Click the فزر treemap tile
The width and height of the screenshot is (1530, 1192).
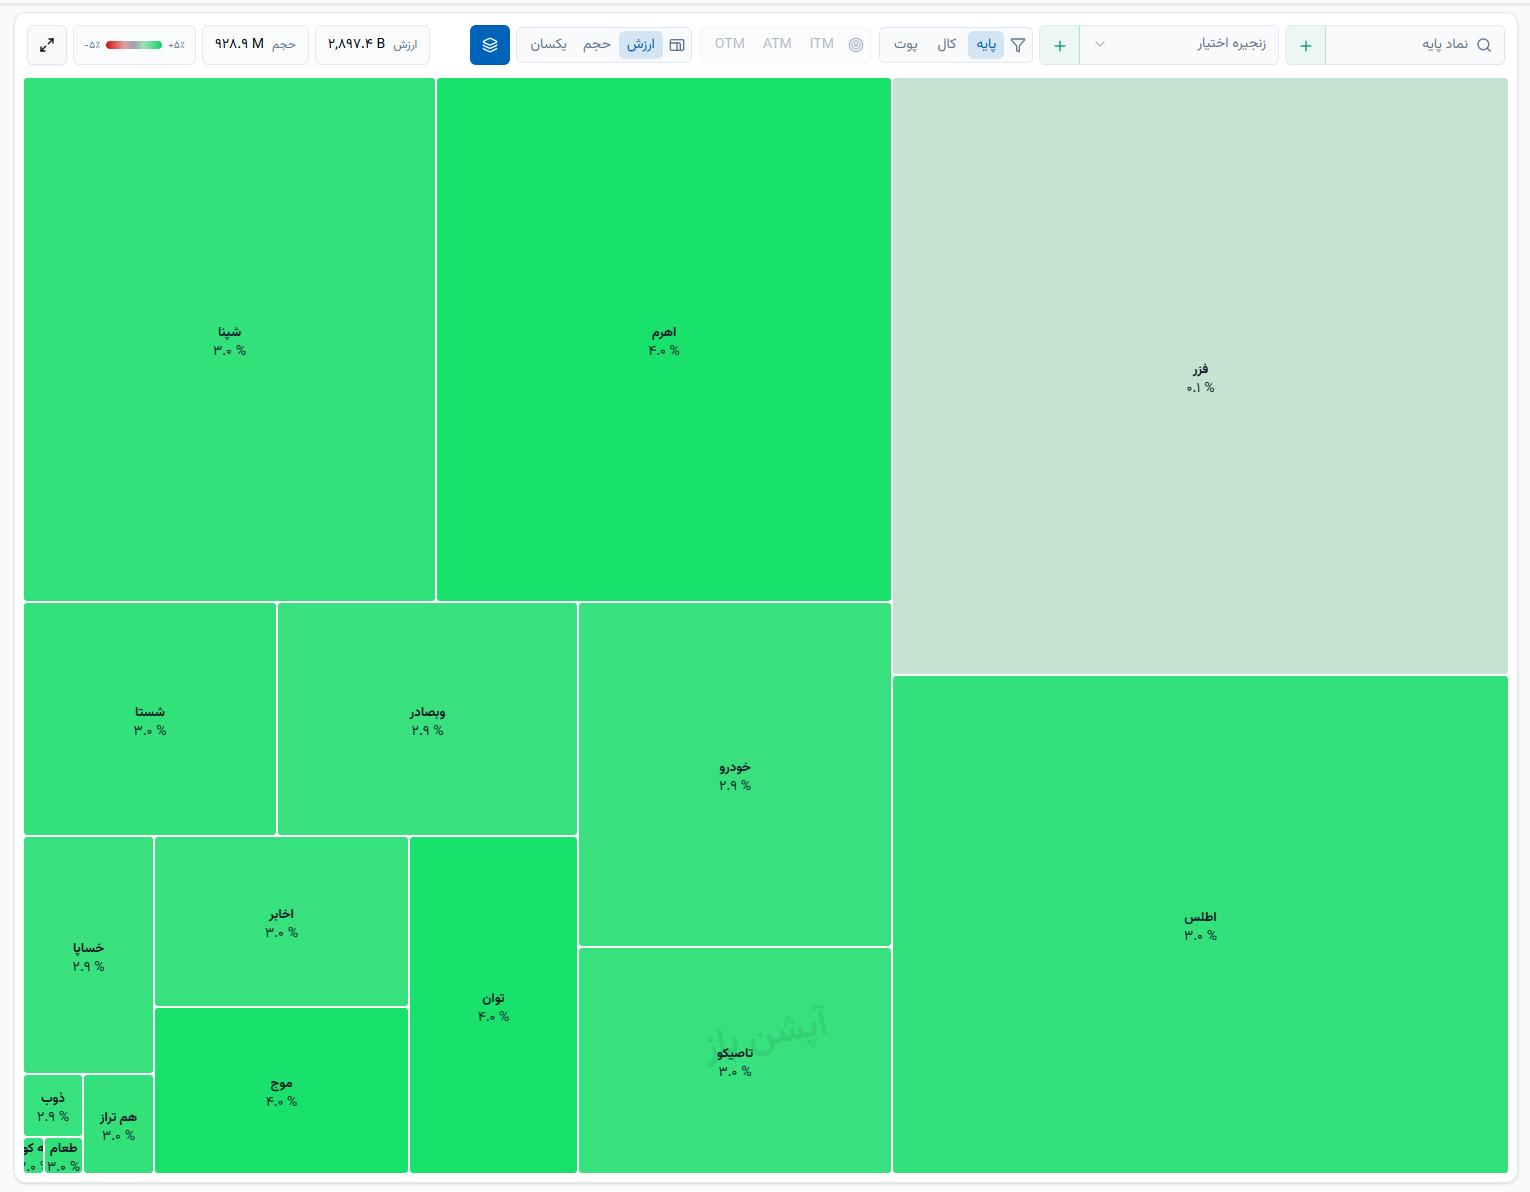tap(1200, 376)
